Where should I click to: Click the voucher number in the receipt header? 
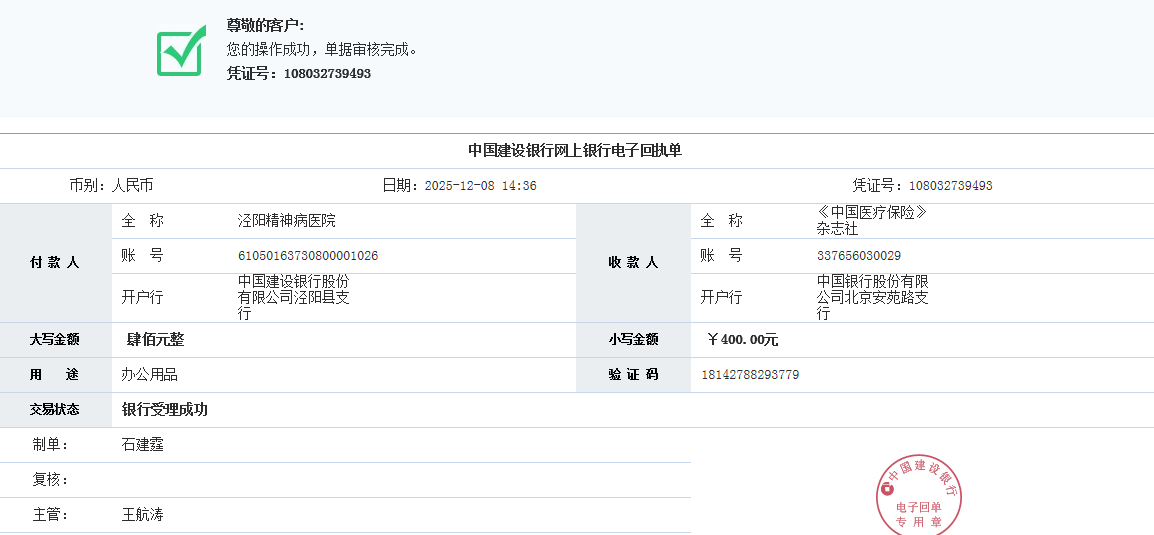coord(951,186)
